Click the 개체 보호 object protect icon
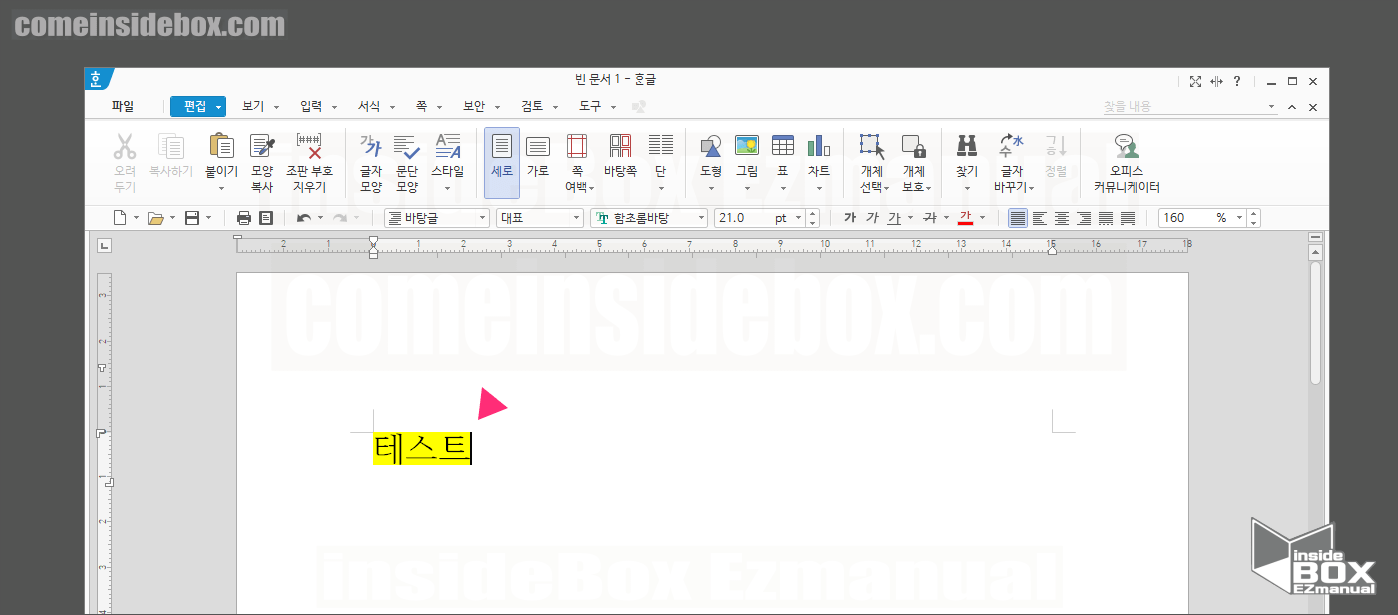Image resolution: width=1398 pixels, height=615 pixels. click(913, 147)
